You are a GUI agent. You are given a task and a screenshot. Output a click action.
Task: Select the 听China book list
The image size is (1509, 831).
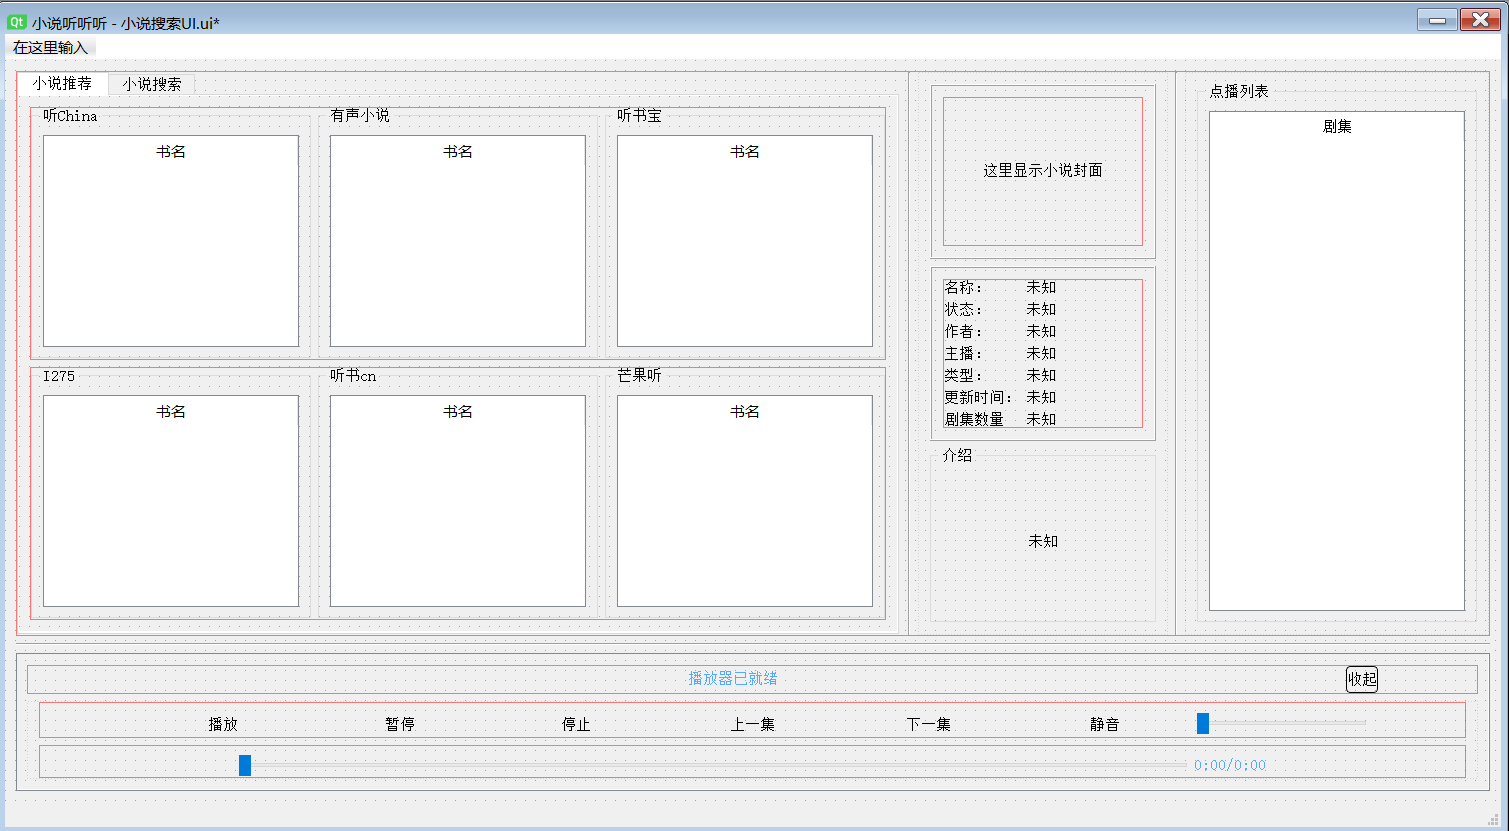[171, 241]
